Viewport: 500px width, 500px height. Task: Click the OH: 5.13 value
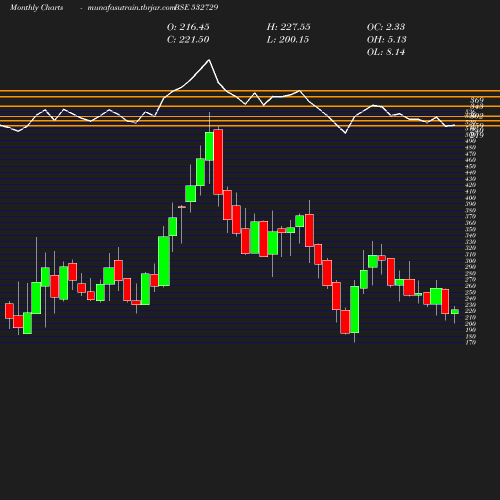(387, 40)
